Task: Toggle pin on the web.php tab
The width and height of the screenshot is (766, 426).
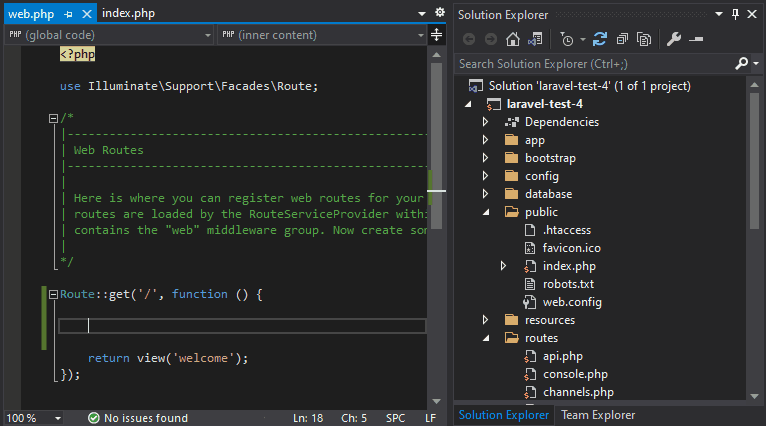Action: pyautogui.click(x=68, y=15)
